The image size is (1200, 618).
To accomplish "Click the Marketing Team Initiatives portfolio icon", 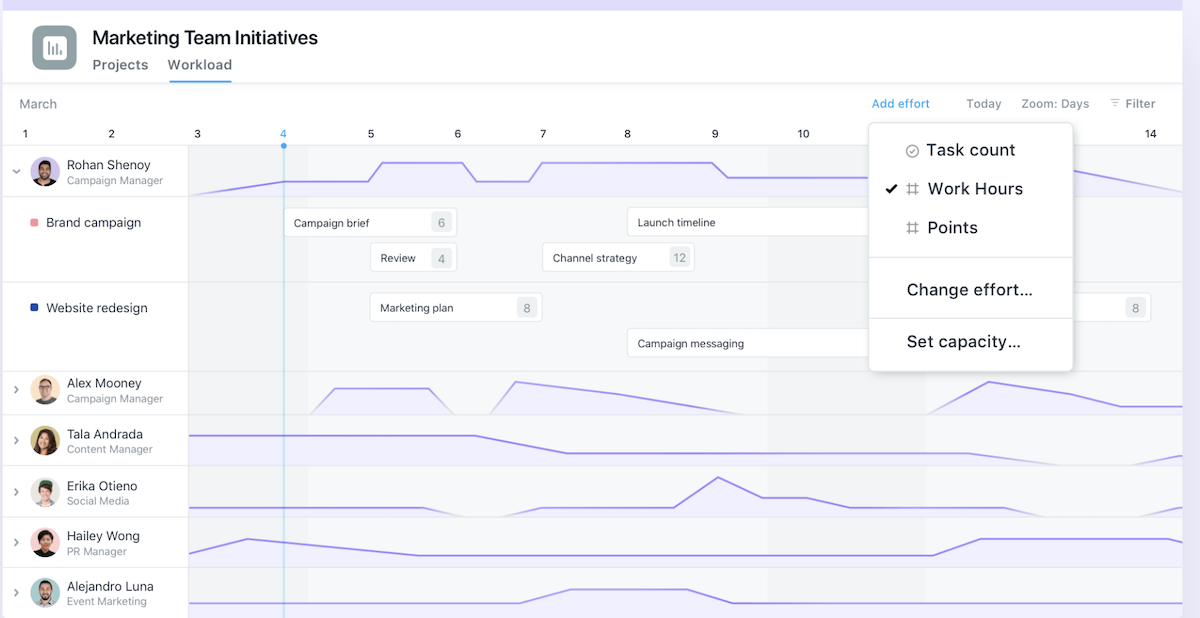I will point(54,48).
